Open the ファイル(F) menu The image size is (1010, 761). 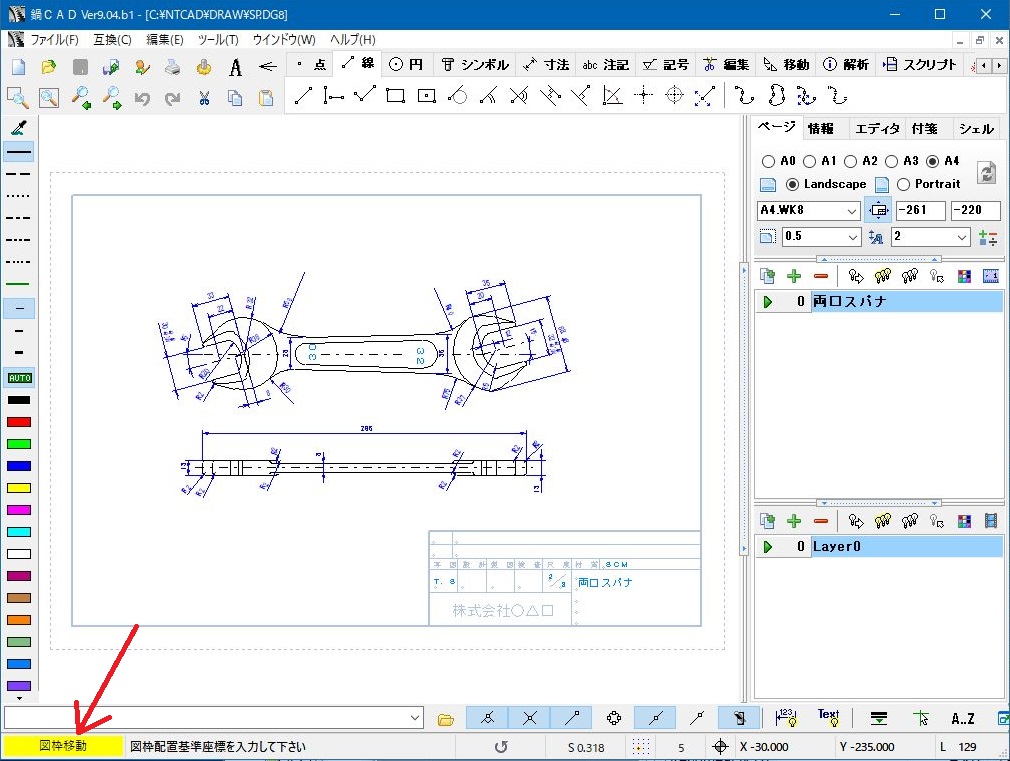[55, 40]
